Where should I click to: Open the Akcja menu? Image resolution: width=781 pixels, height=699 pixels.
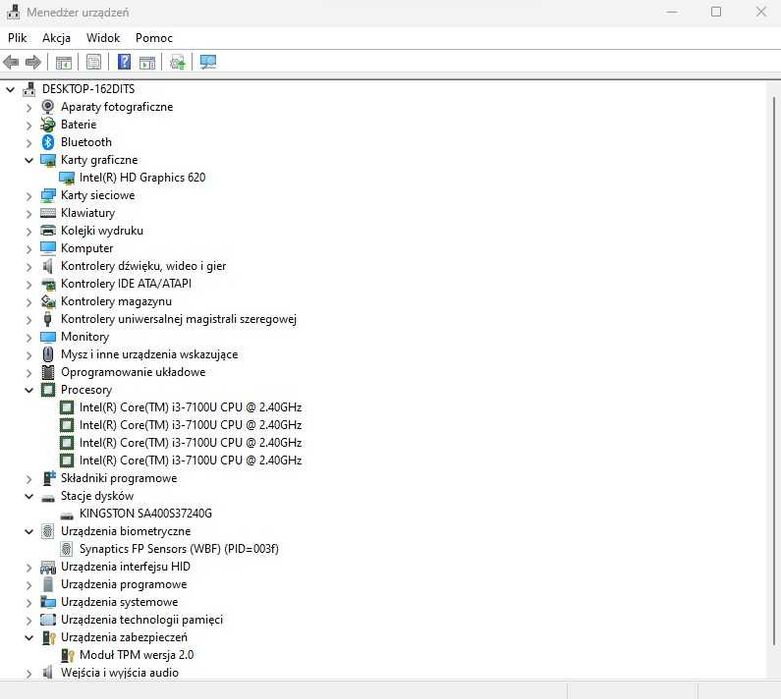tap(56, 38)
